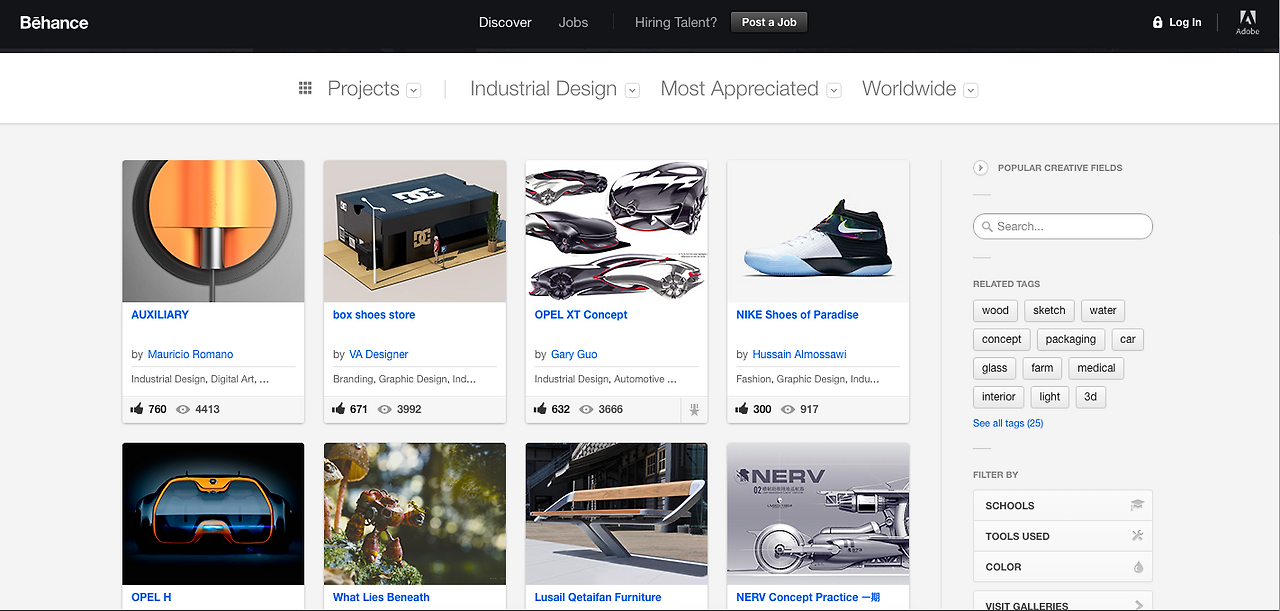Viewport: 1280px width, 611px height.
Task: Open the NIKE Shoes of Paradise sneaker thumbnail
Action: point(818,231)
